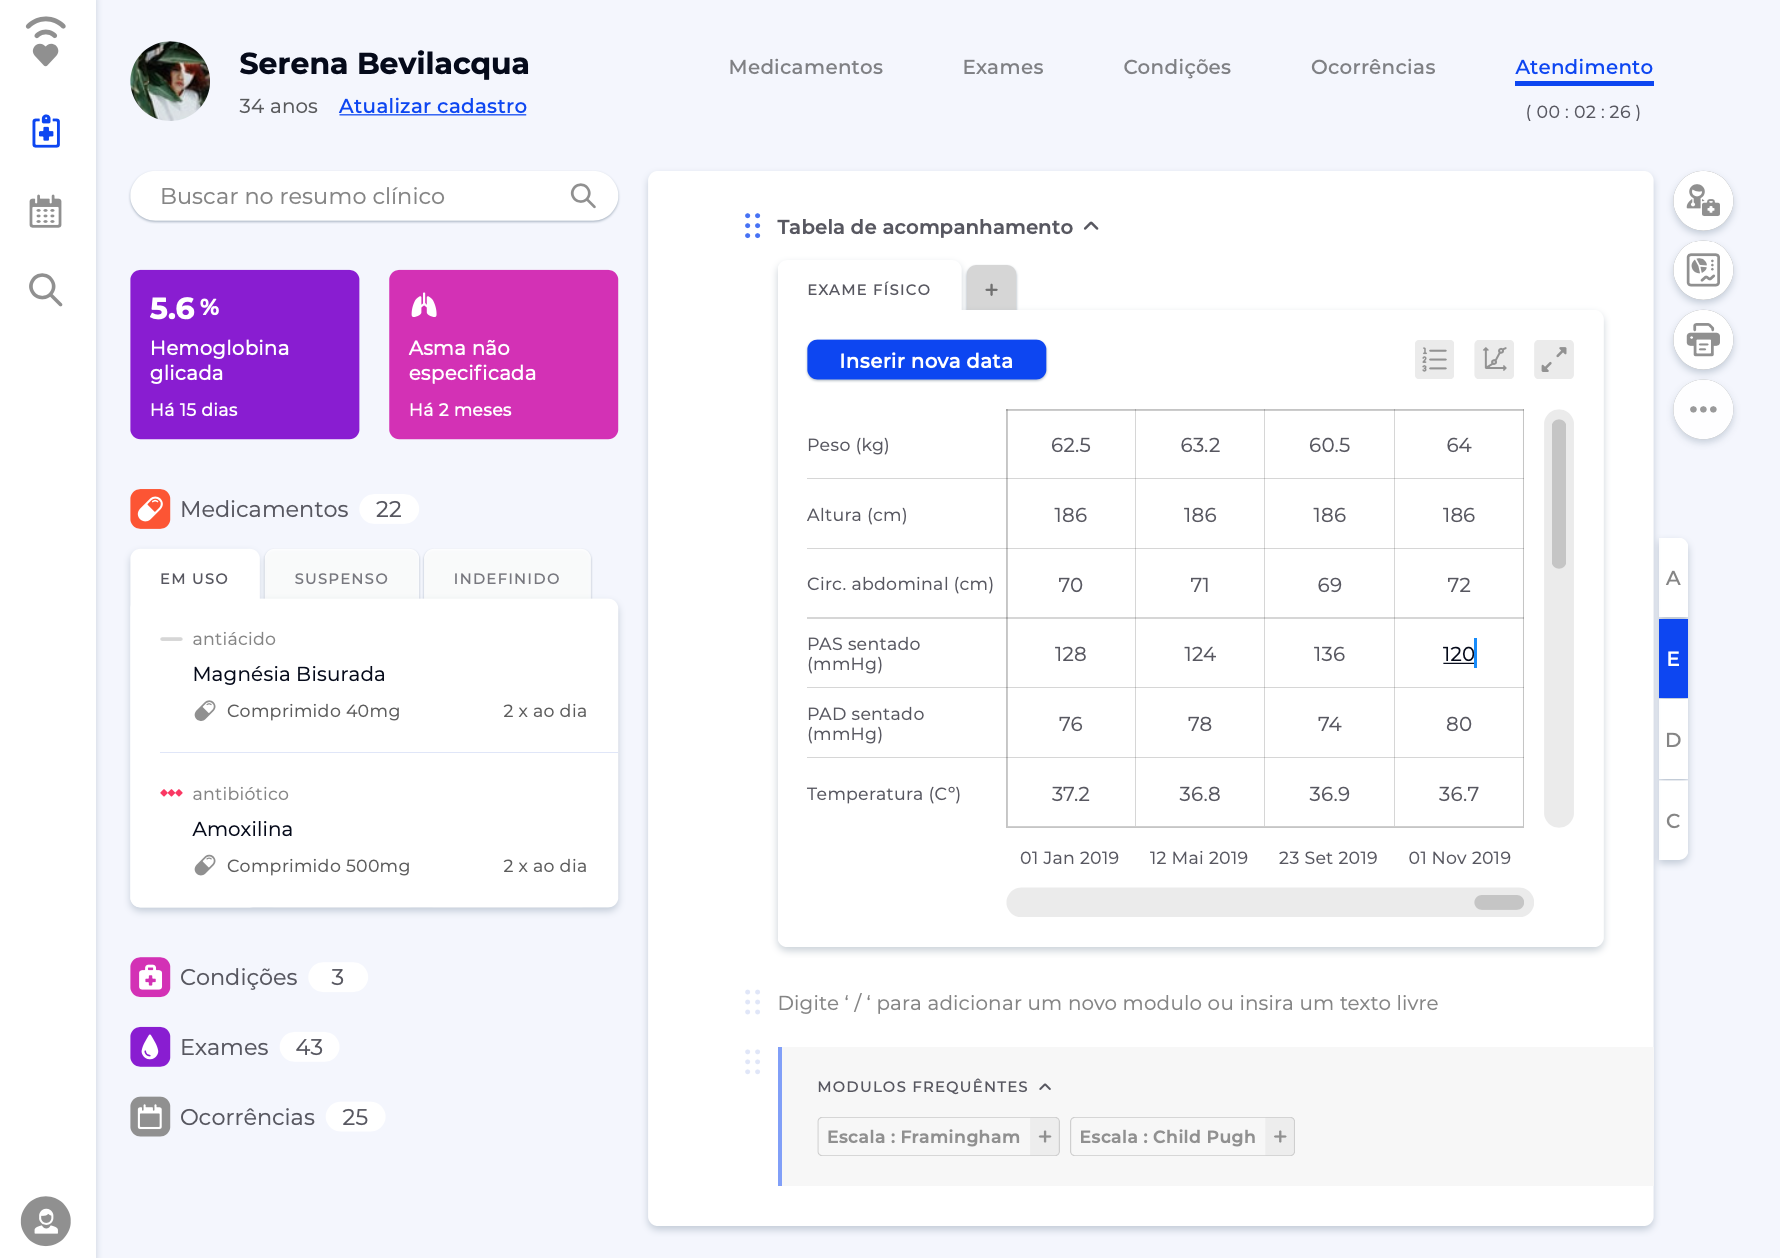Select side index letter A
Viewport: 1780px width, 1258px height.
coord(1673,578)
